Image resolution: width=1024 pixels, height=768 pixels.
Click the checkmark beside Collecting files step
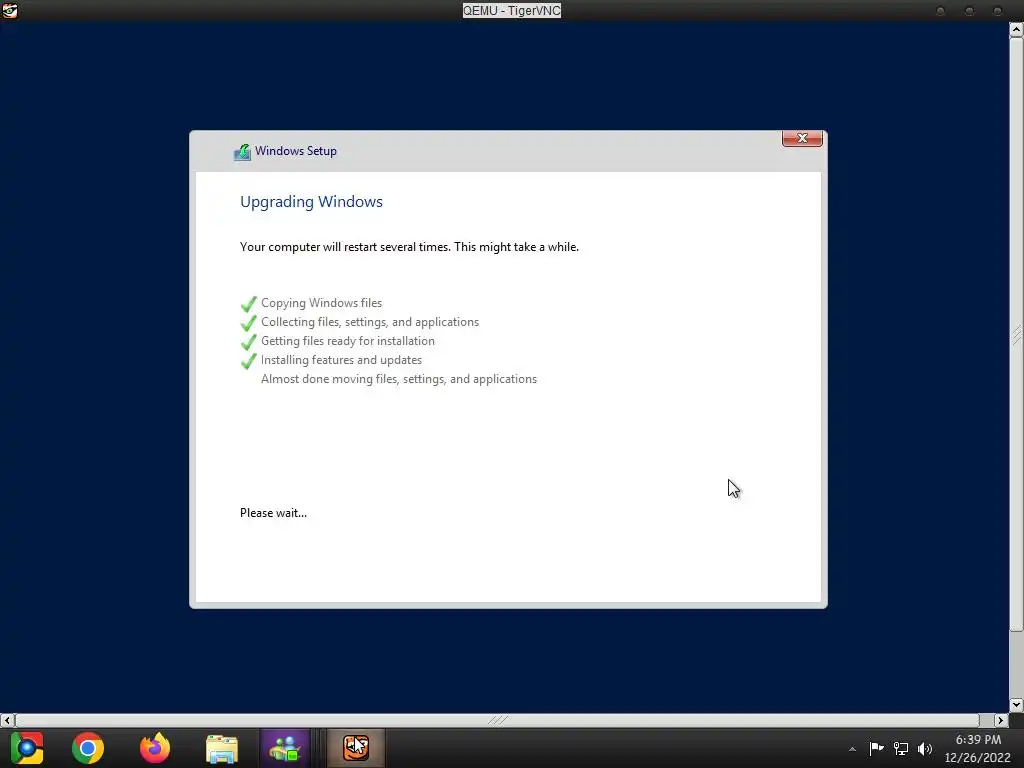(x=249, y=323)
